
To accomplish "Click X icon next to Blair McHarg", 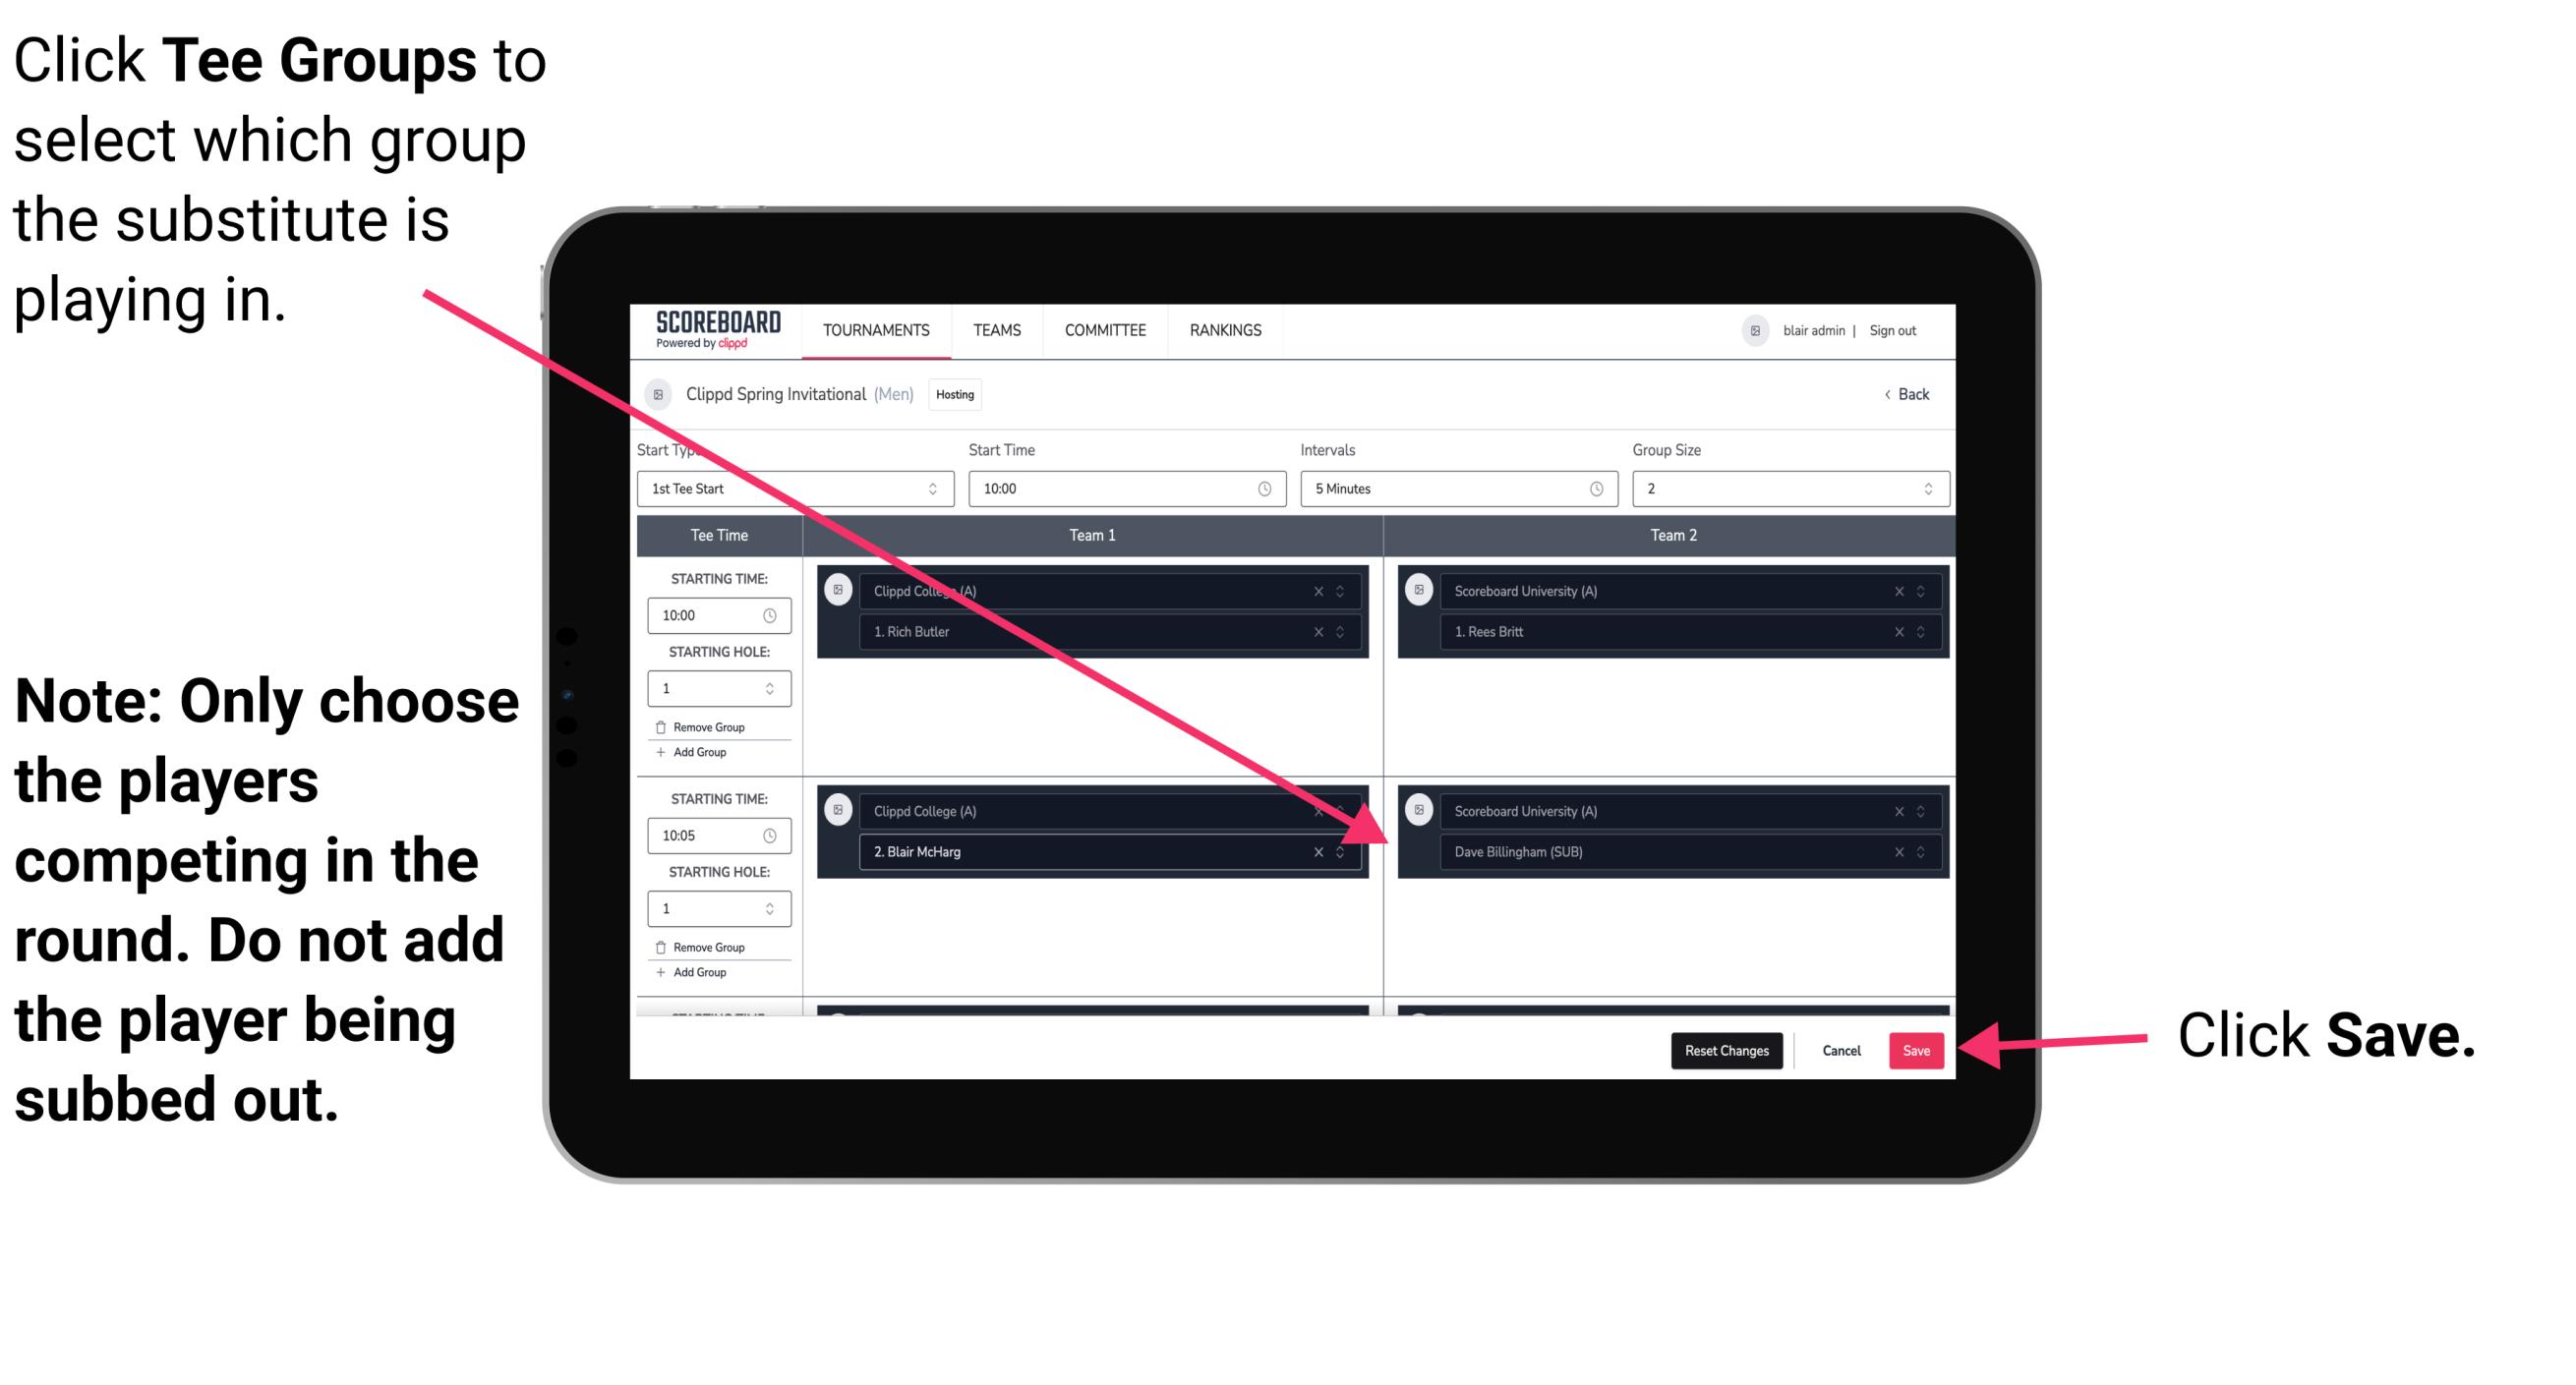I will 1316,853.
